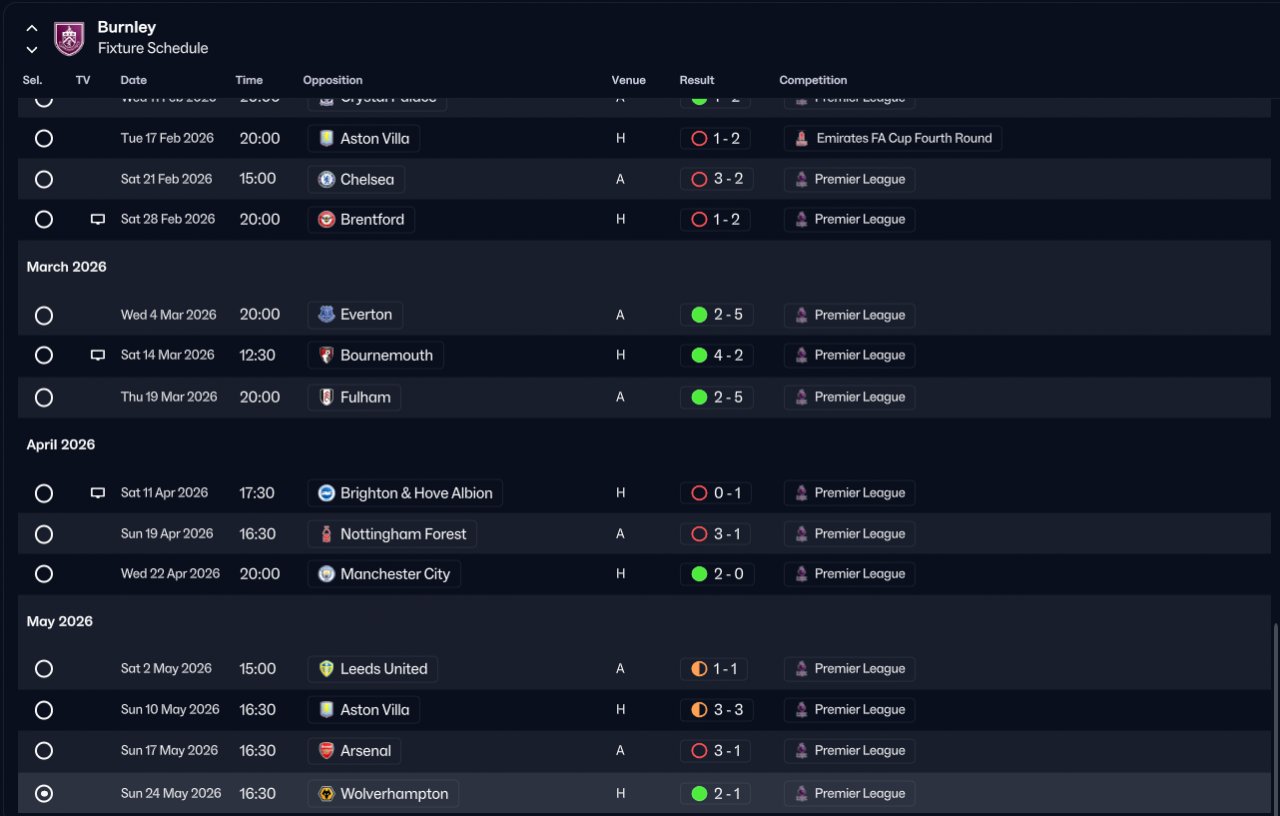Click the up chevron beside Burnley
This screenshot has height=816, width=1280.
point(32,28)
